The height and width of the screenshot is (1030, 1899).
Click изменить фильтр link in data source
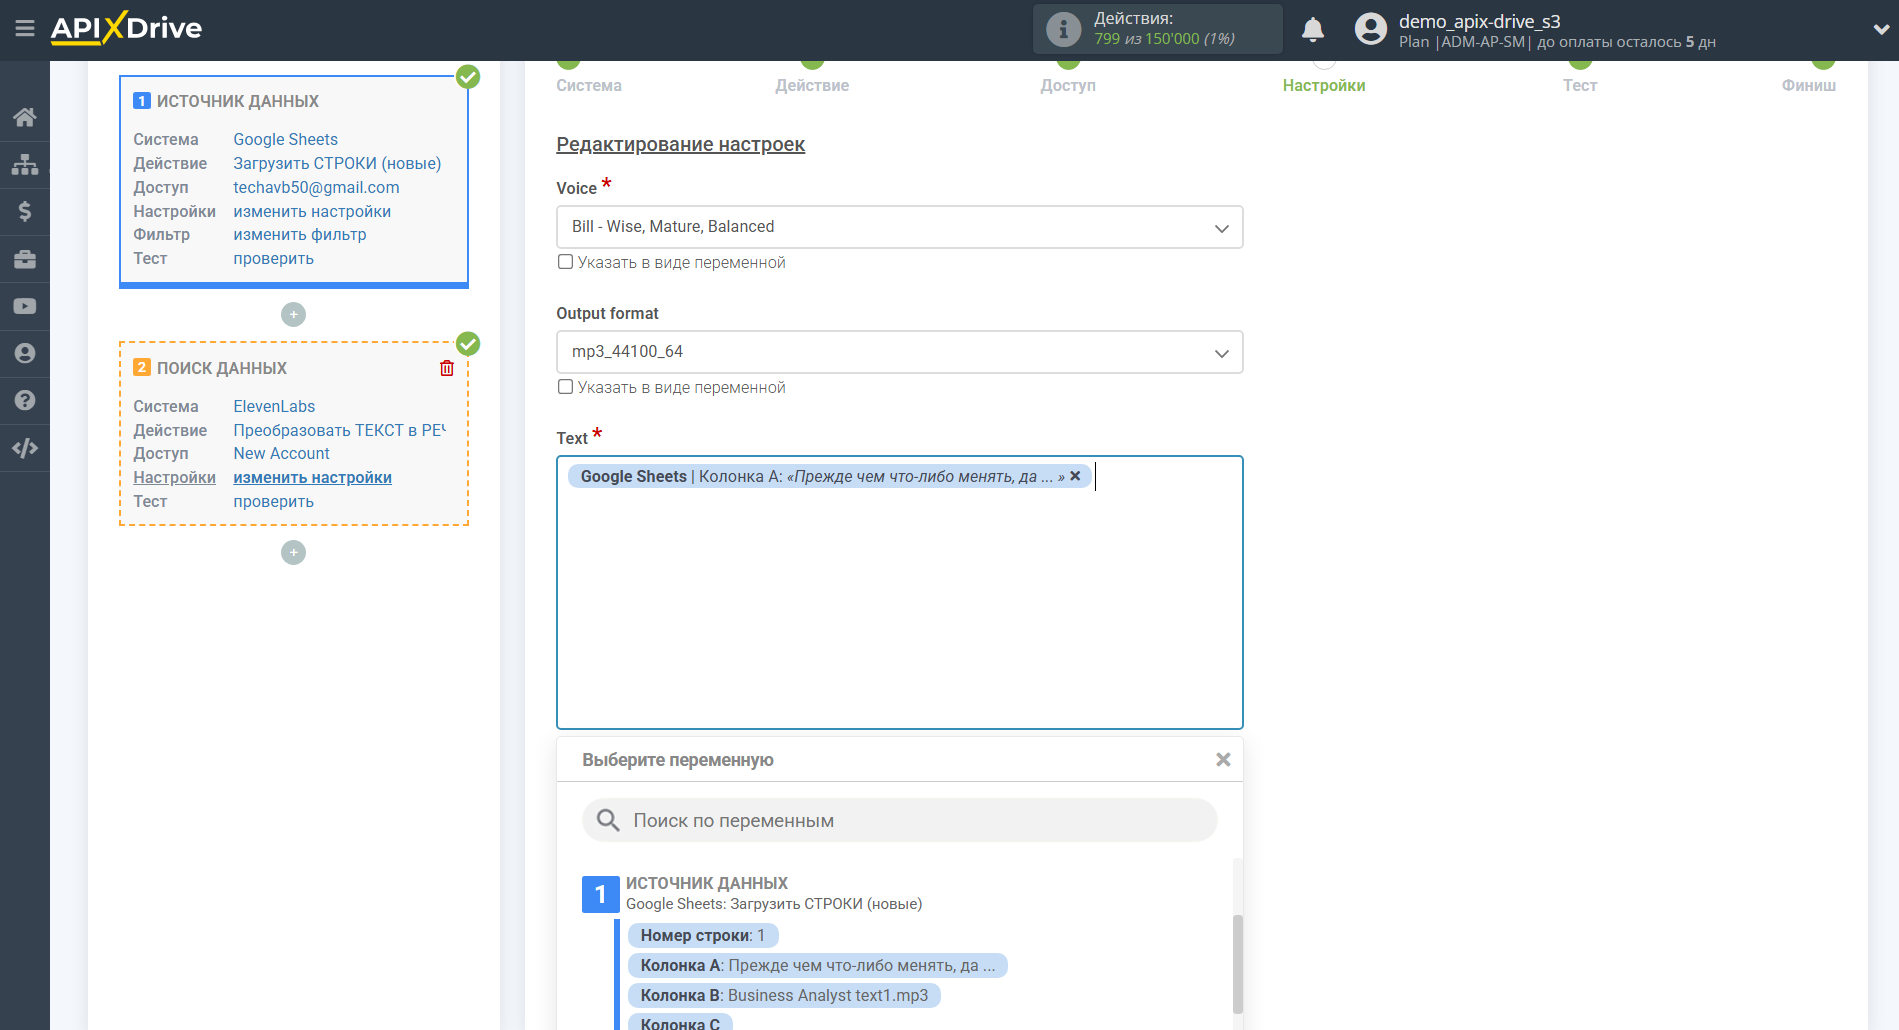[299, 234]
